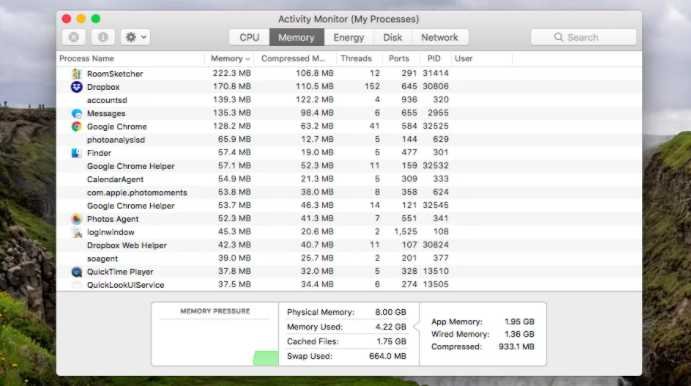Toggle sort order on Memory column
The width and height of the screenshot is (691, 386).
click(x=230, y=59)
